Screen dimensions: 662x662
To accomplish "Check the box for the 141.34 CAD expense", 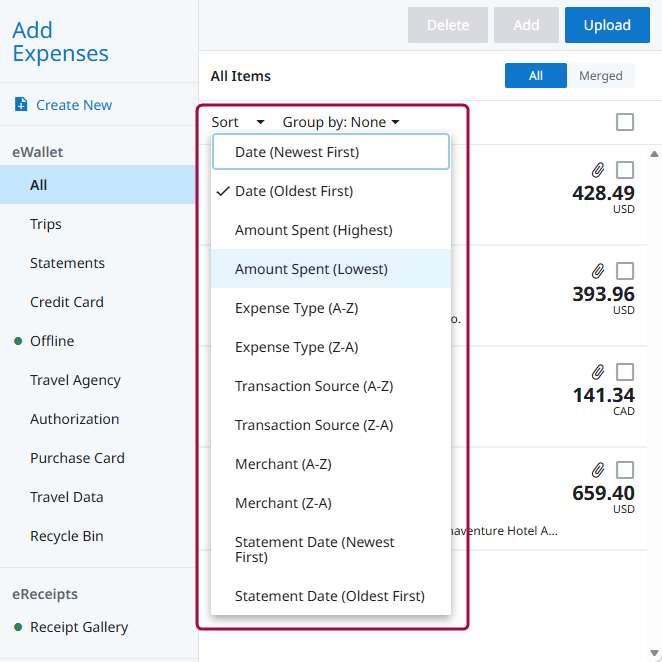I will [625, 372].
